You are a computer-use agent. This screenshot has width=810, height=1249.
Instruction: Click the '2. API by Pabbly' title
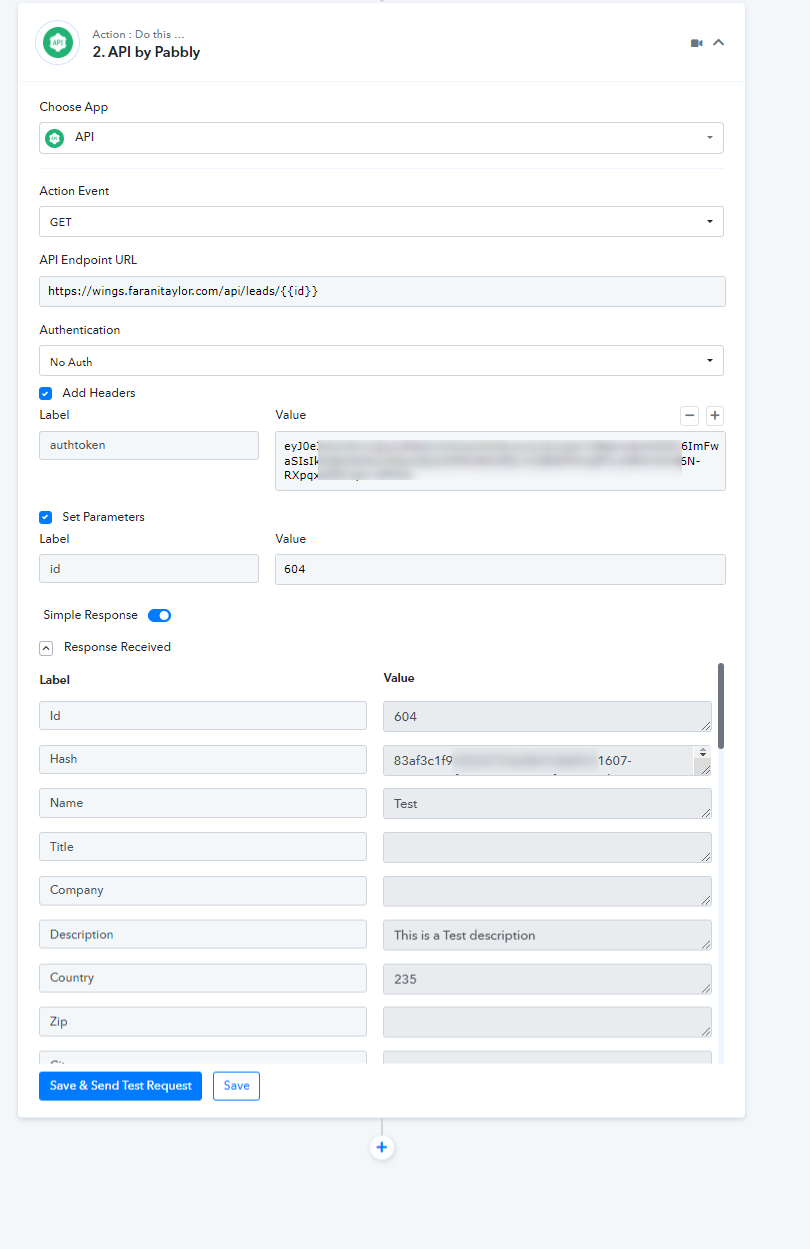click(146, 52)
